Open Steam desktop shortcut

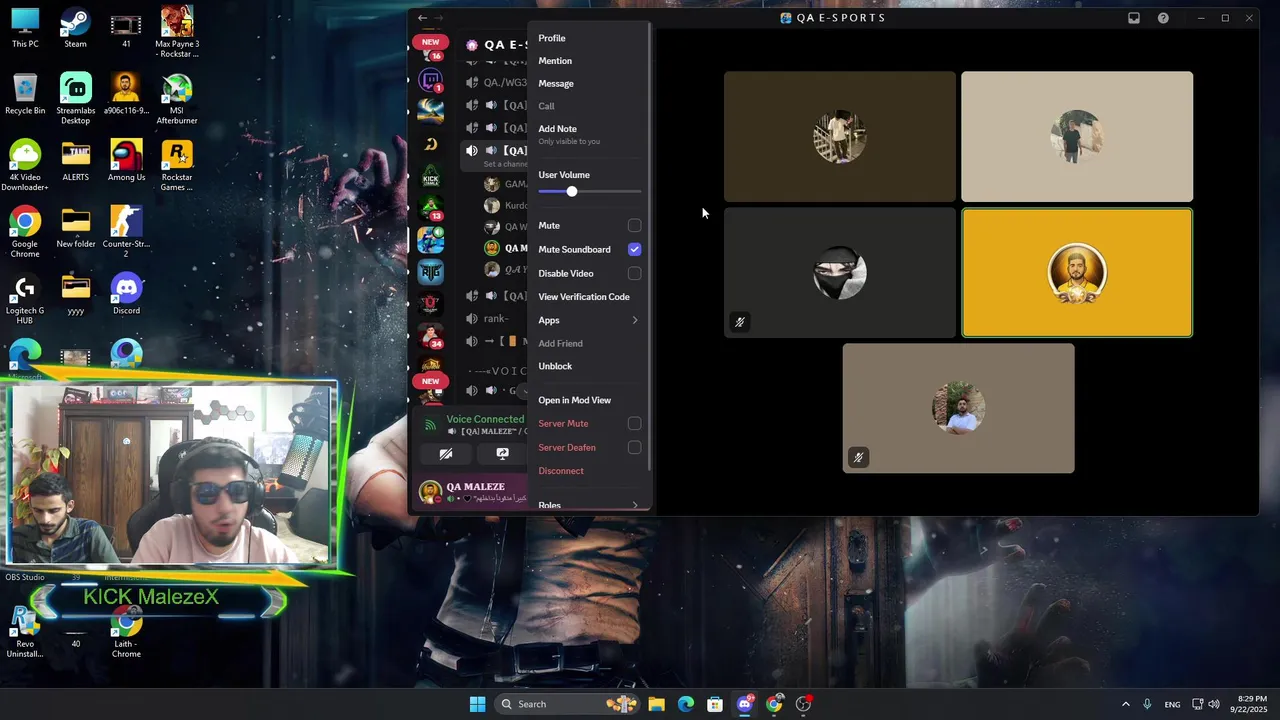75,27
